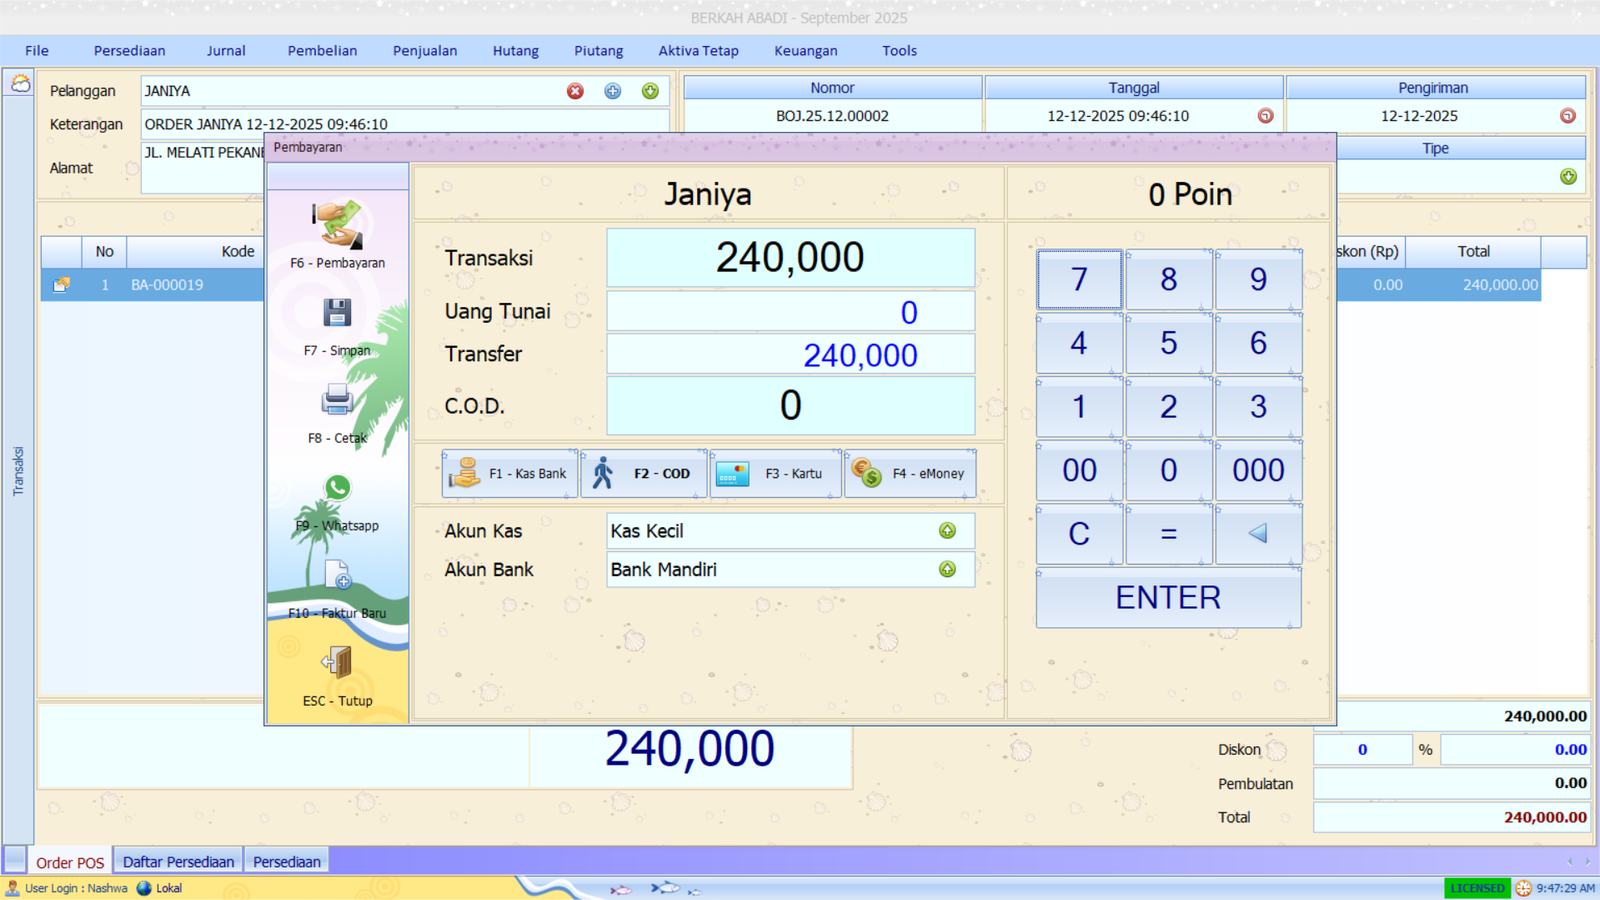Screen dimensions: 1600x900
Task: Clear selected customer with red X icon
Action: (575, 91)
